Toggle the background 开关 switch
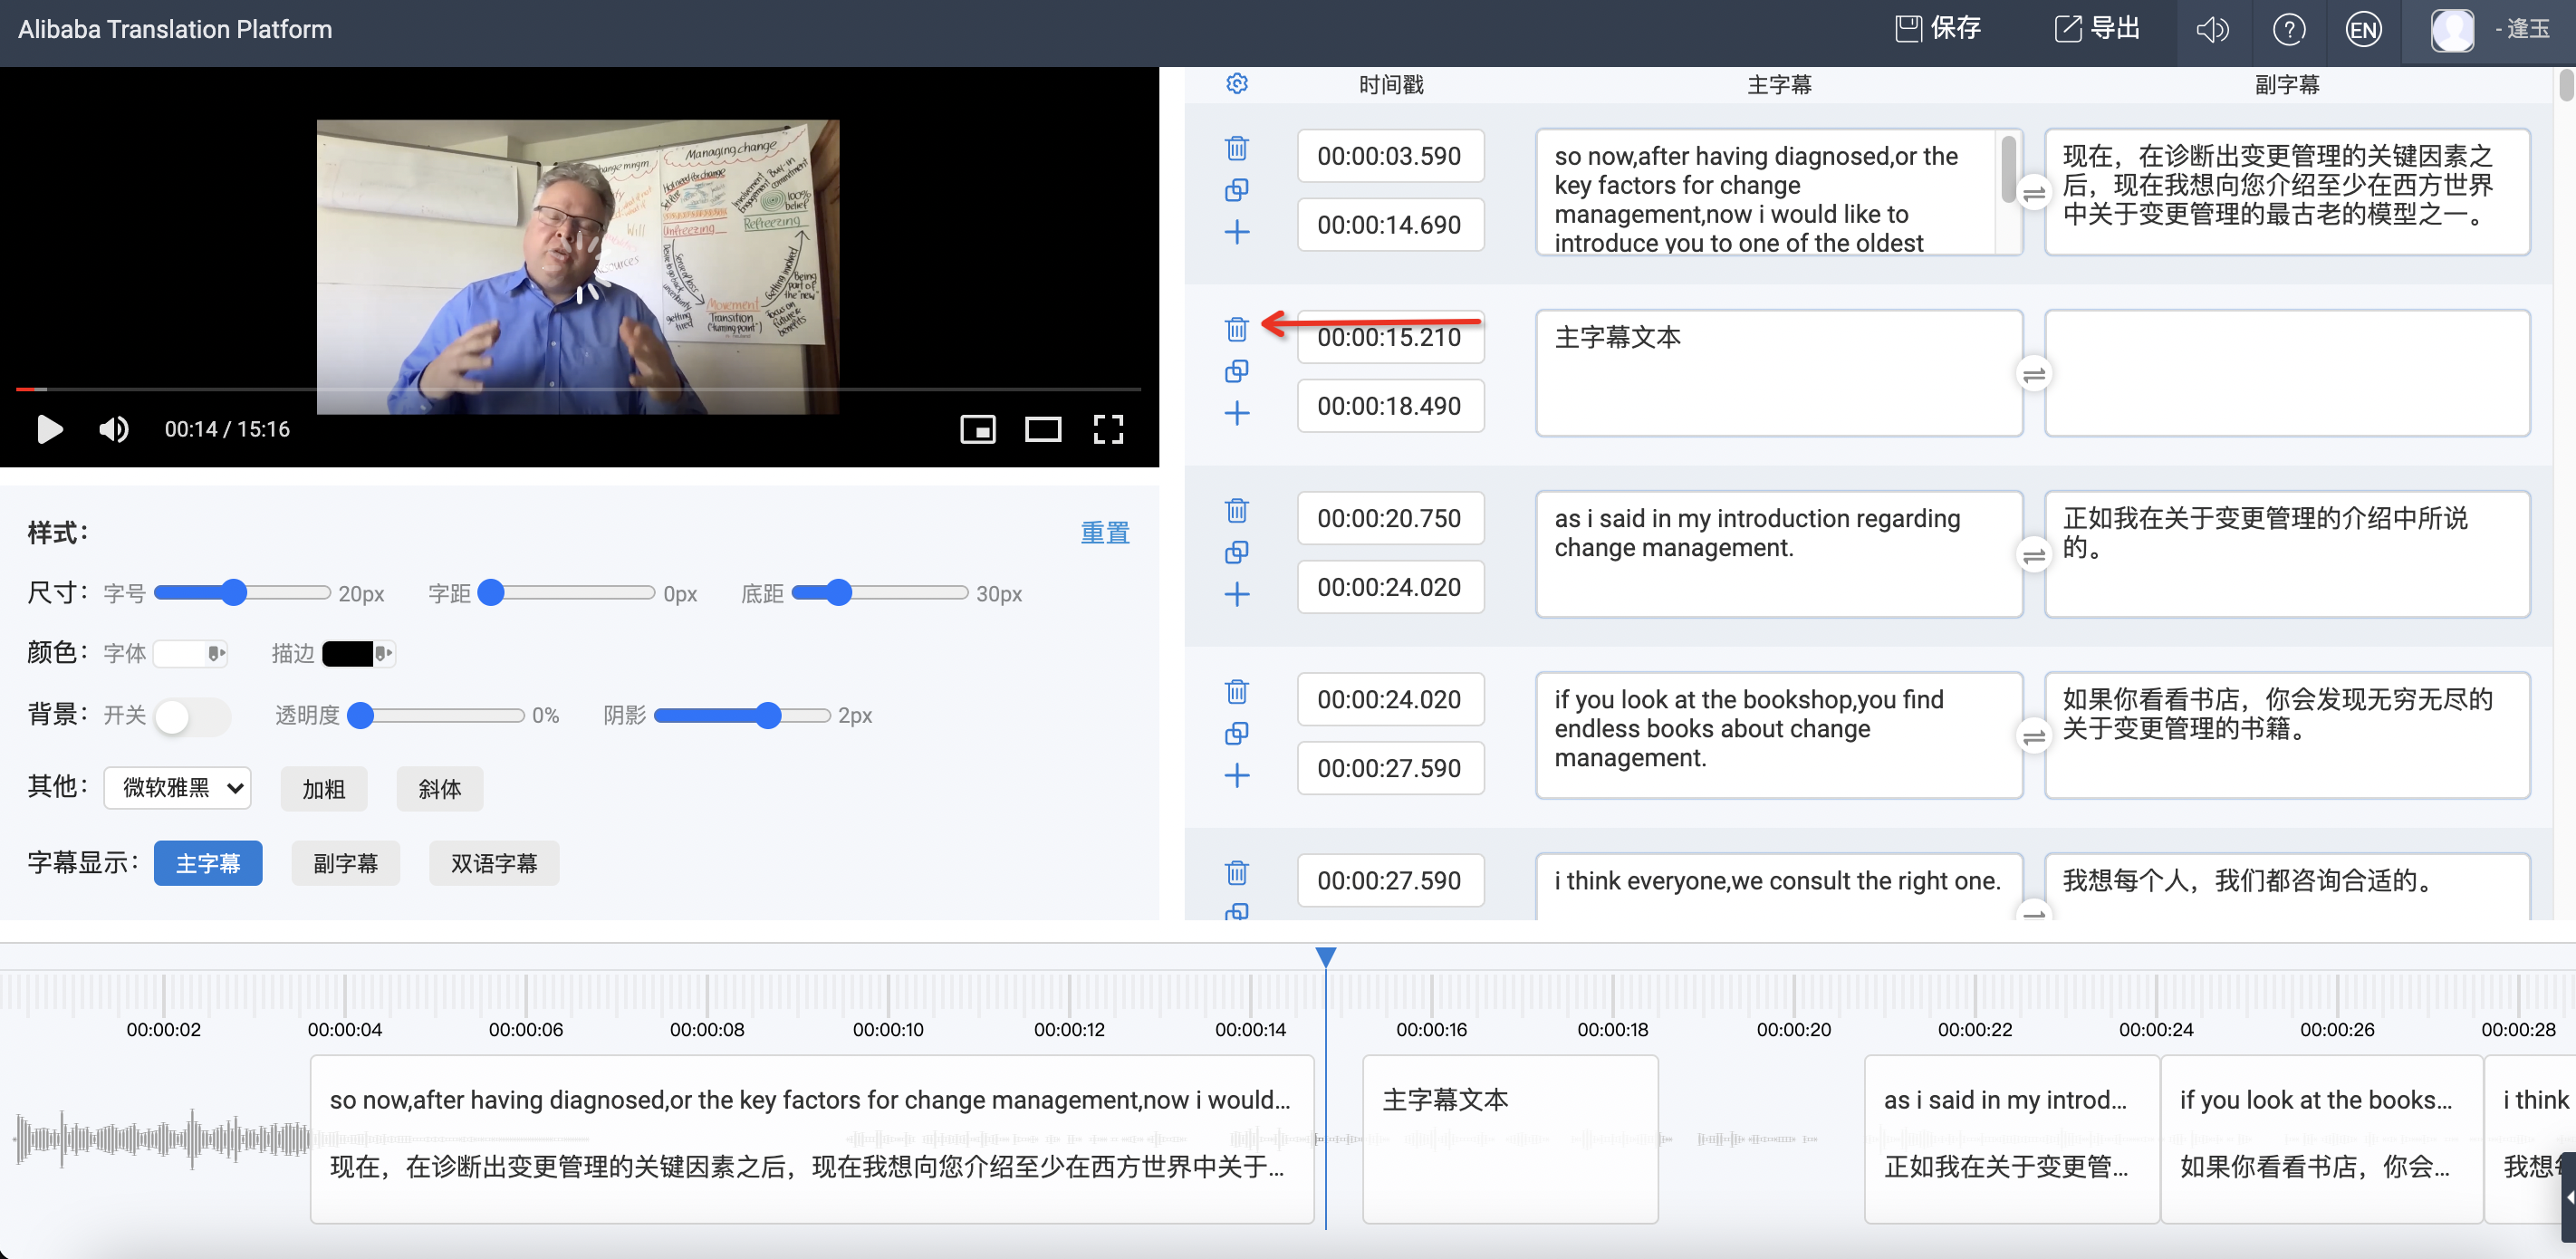Screen dimensions: 2576x1259 (191, 716)
